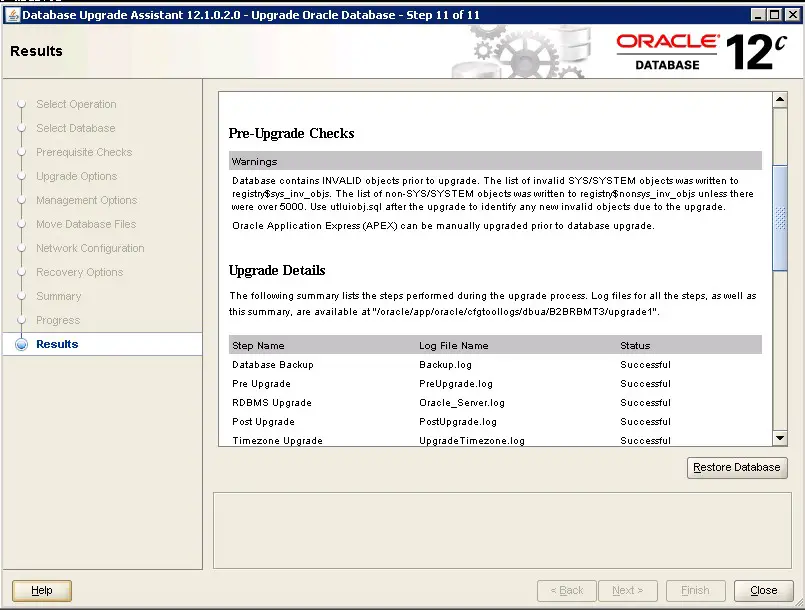
Task: Click Successful status for Timezone Upgrade
Action: click(645, 441)
